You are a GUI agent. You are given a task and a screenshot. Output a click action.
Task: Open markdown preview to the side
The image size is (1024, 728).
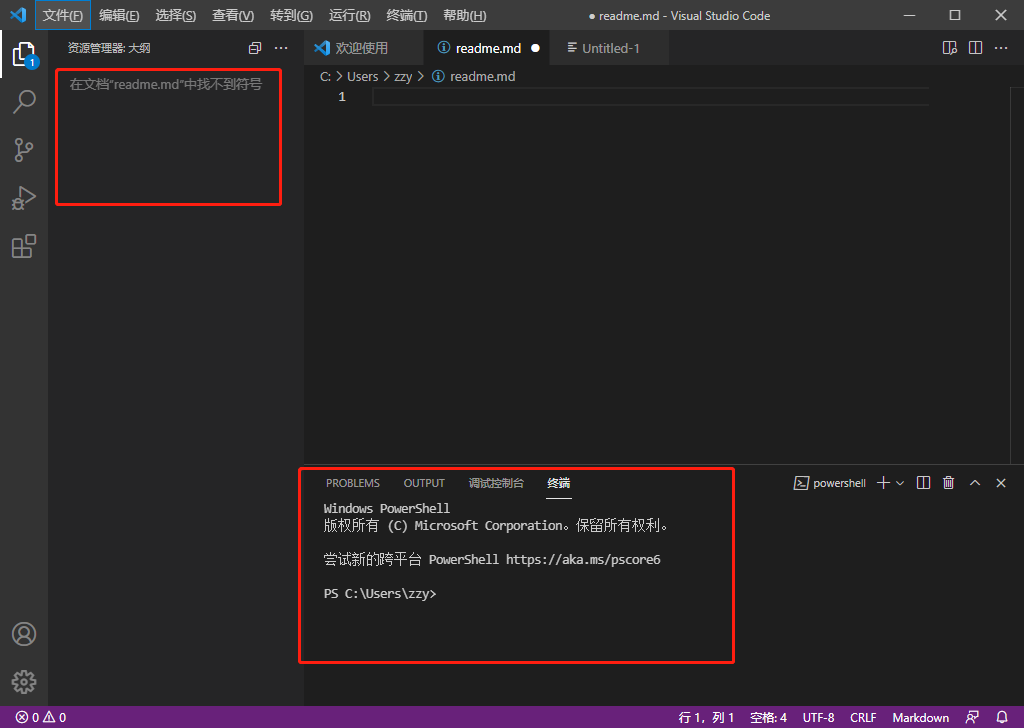point(950,48)
